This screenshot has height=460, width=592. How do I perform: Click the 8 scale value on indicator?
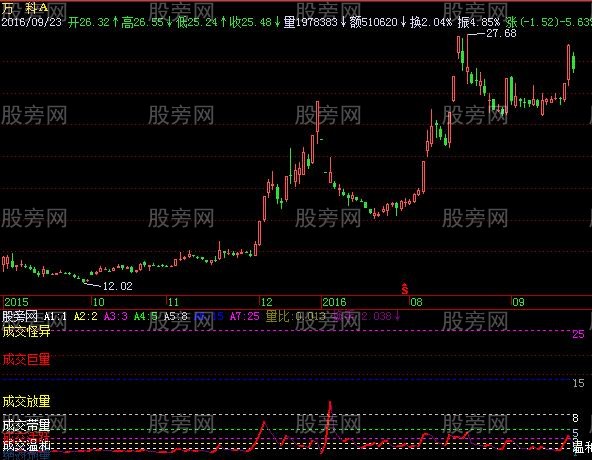(x=575, y=418)
